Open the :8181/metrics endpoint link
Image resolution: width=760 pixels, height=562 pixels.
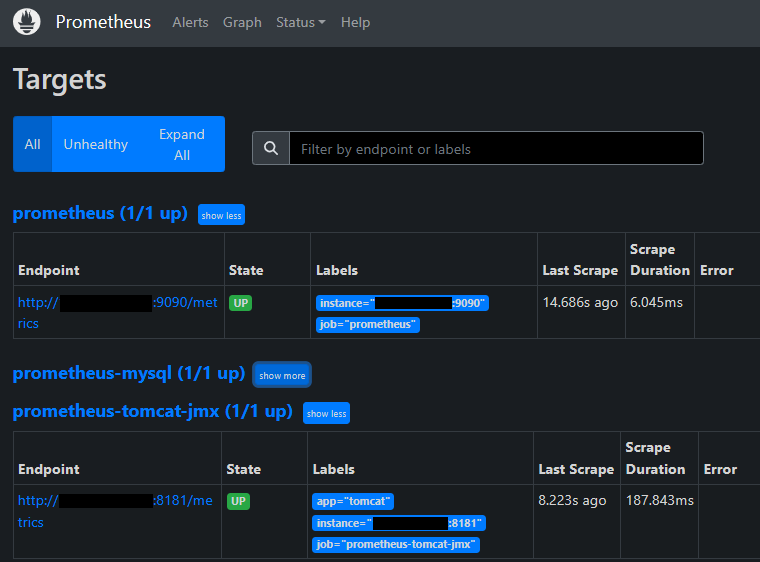click(x=115, y=511)
